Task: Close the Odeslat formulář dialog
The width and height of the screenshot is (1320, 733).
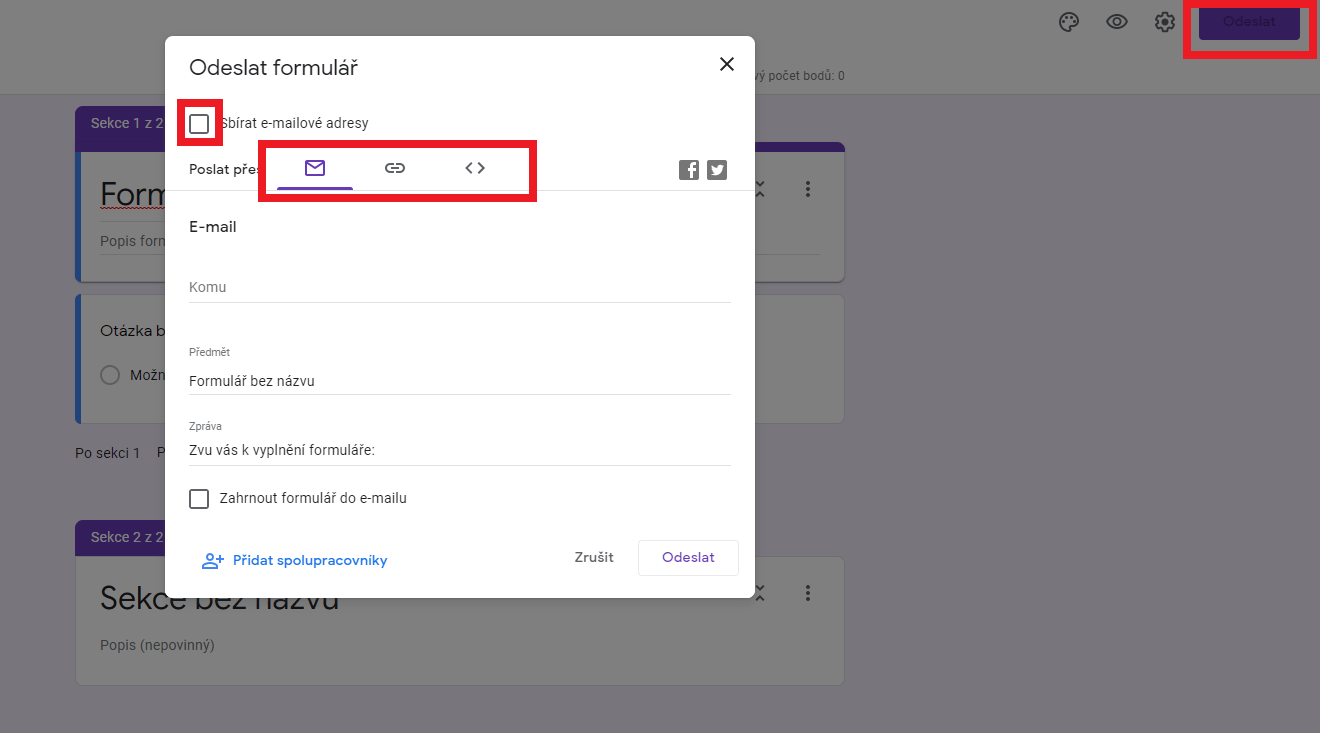Action: coord(727,64)
